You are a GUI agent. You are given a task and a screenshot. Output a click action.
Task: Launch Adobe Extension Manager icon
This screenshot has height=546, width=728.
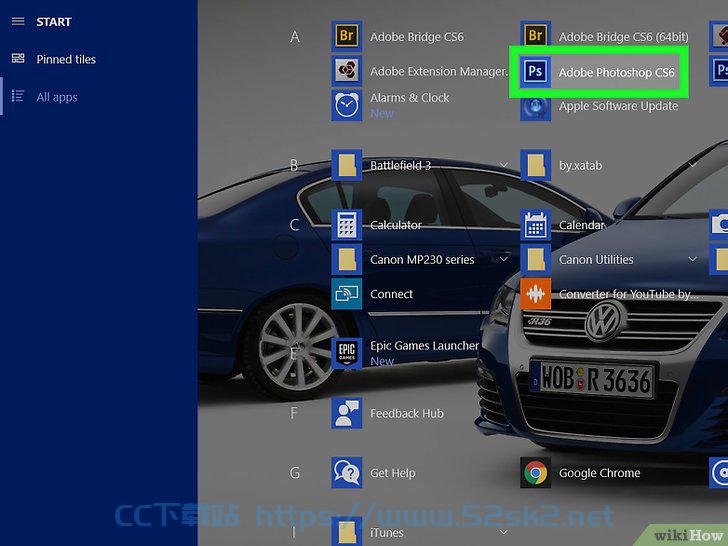(x=347, y=71)
